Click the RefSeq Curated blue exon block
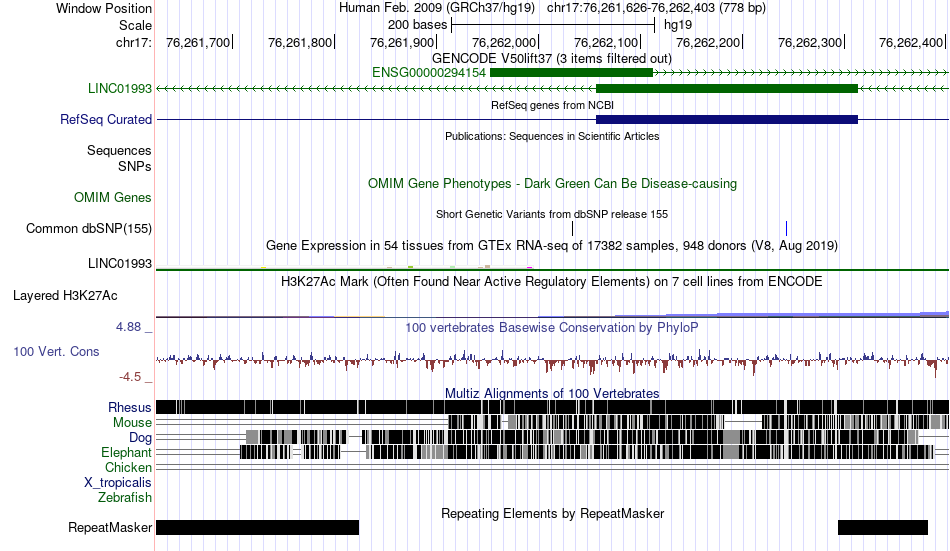950x551 pixels. coord(727,119)
